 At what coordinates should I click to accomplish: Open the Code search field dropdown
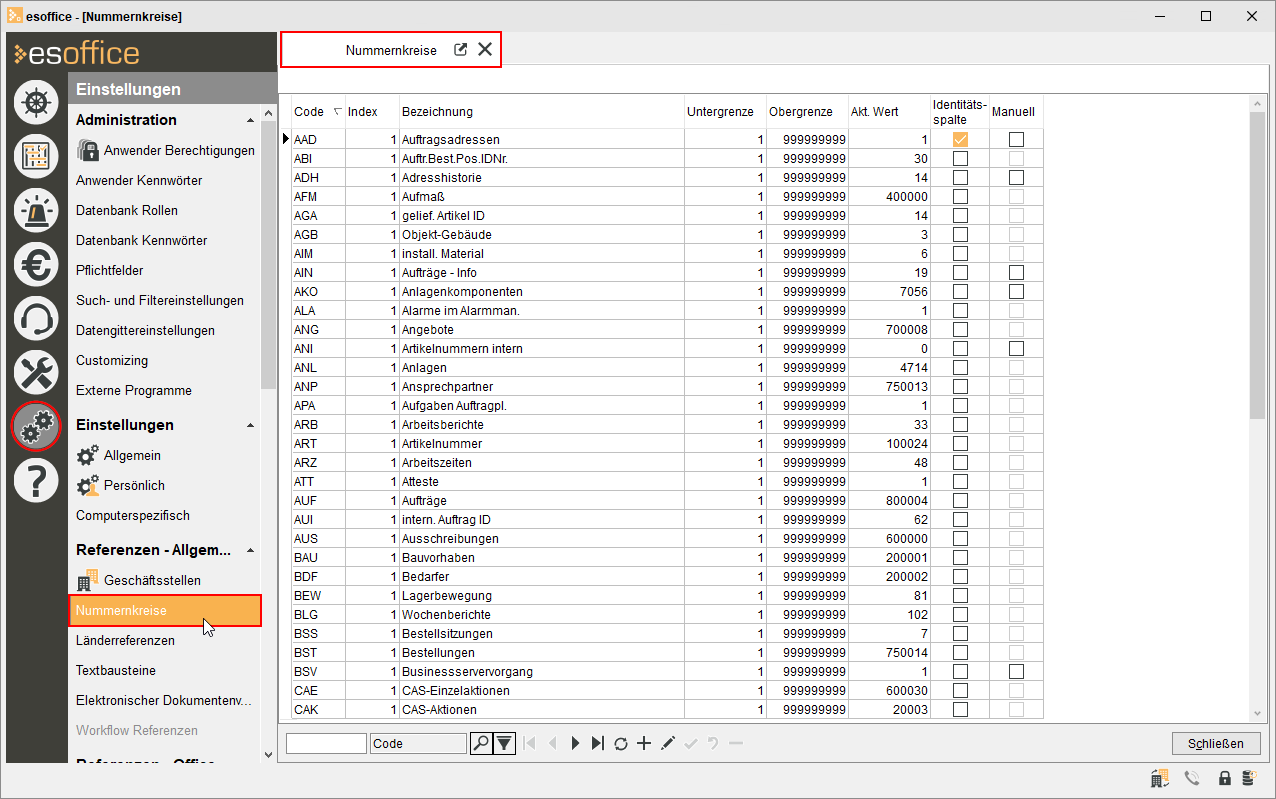coord(418,743)
